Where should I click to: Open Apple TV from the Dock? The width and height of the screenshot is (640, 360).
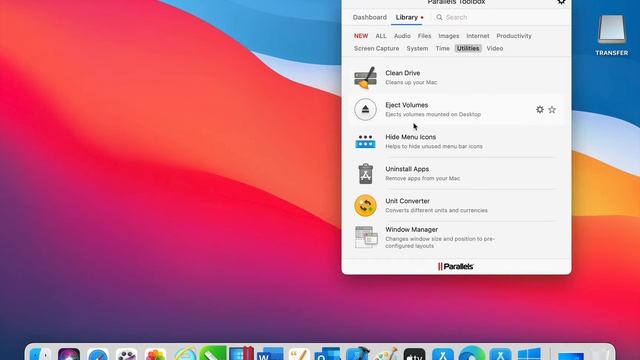coord(414,354)
